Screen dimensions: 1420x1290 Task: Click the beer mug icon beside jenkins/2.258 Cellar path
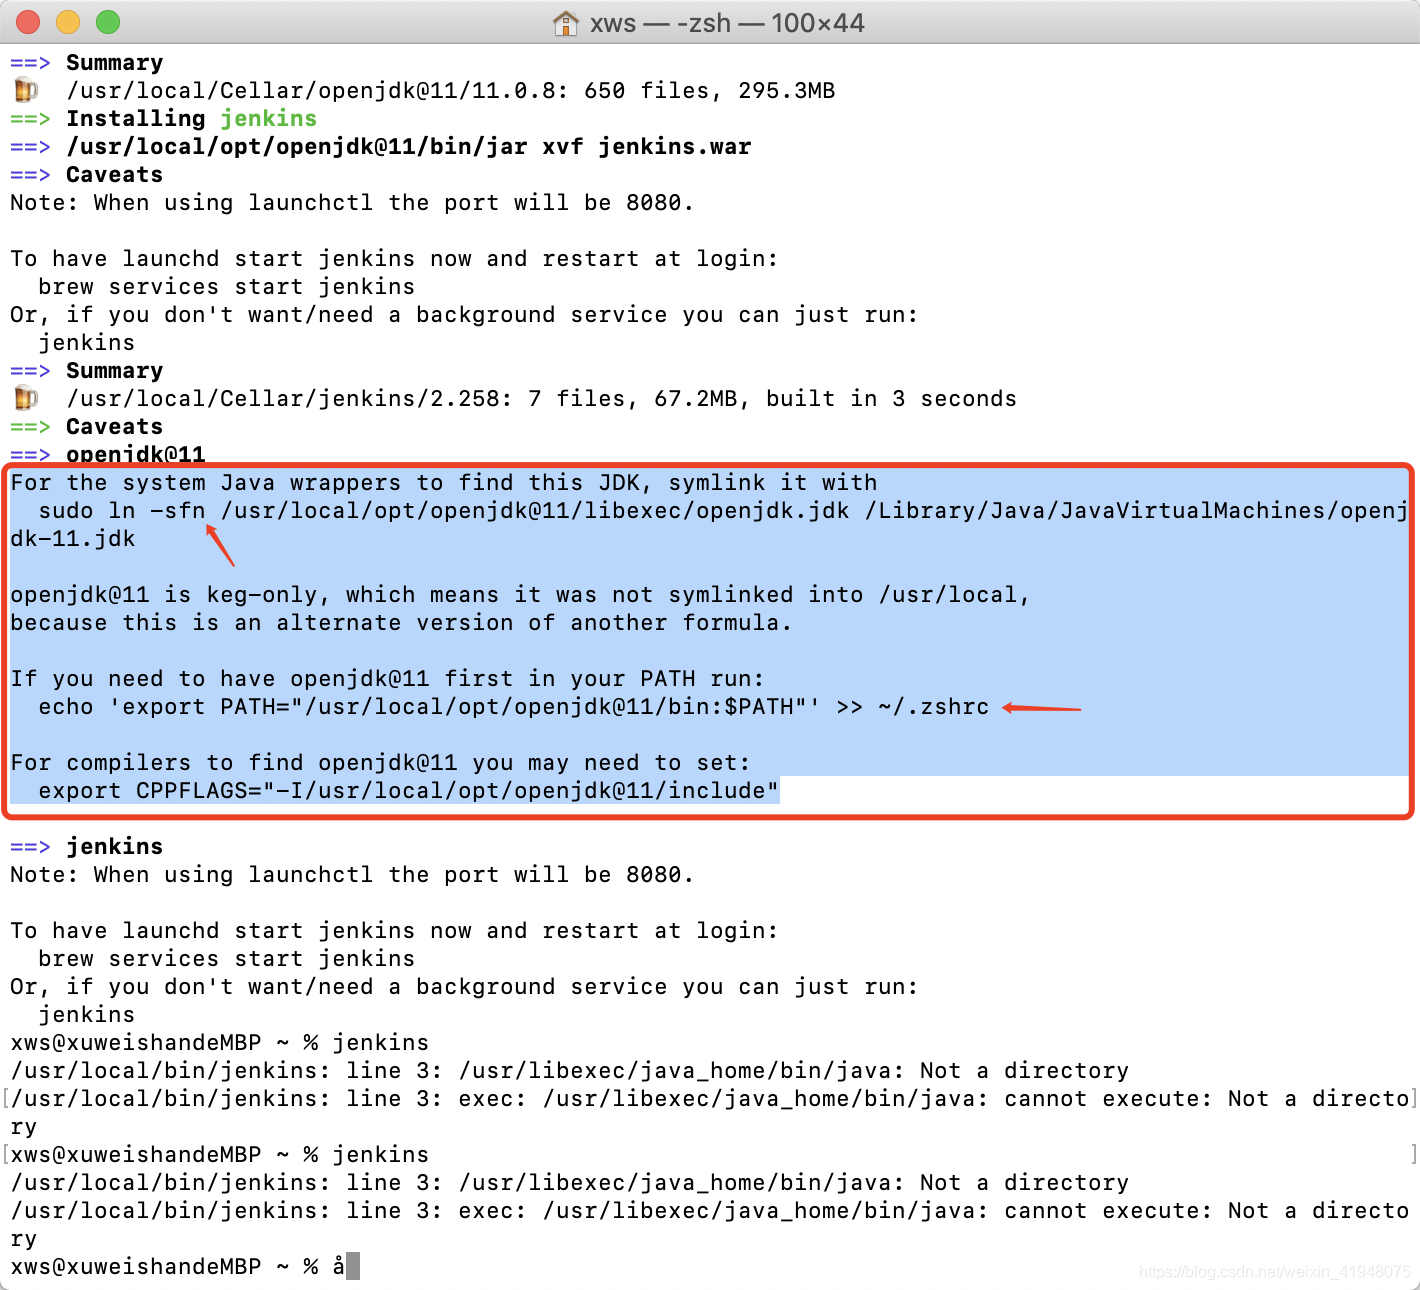pos(26,398)
